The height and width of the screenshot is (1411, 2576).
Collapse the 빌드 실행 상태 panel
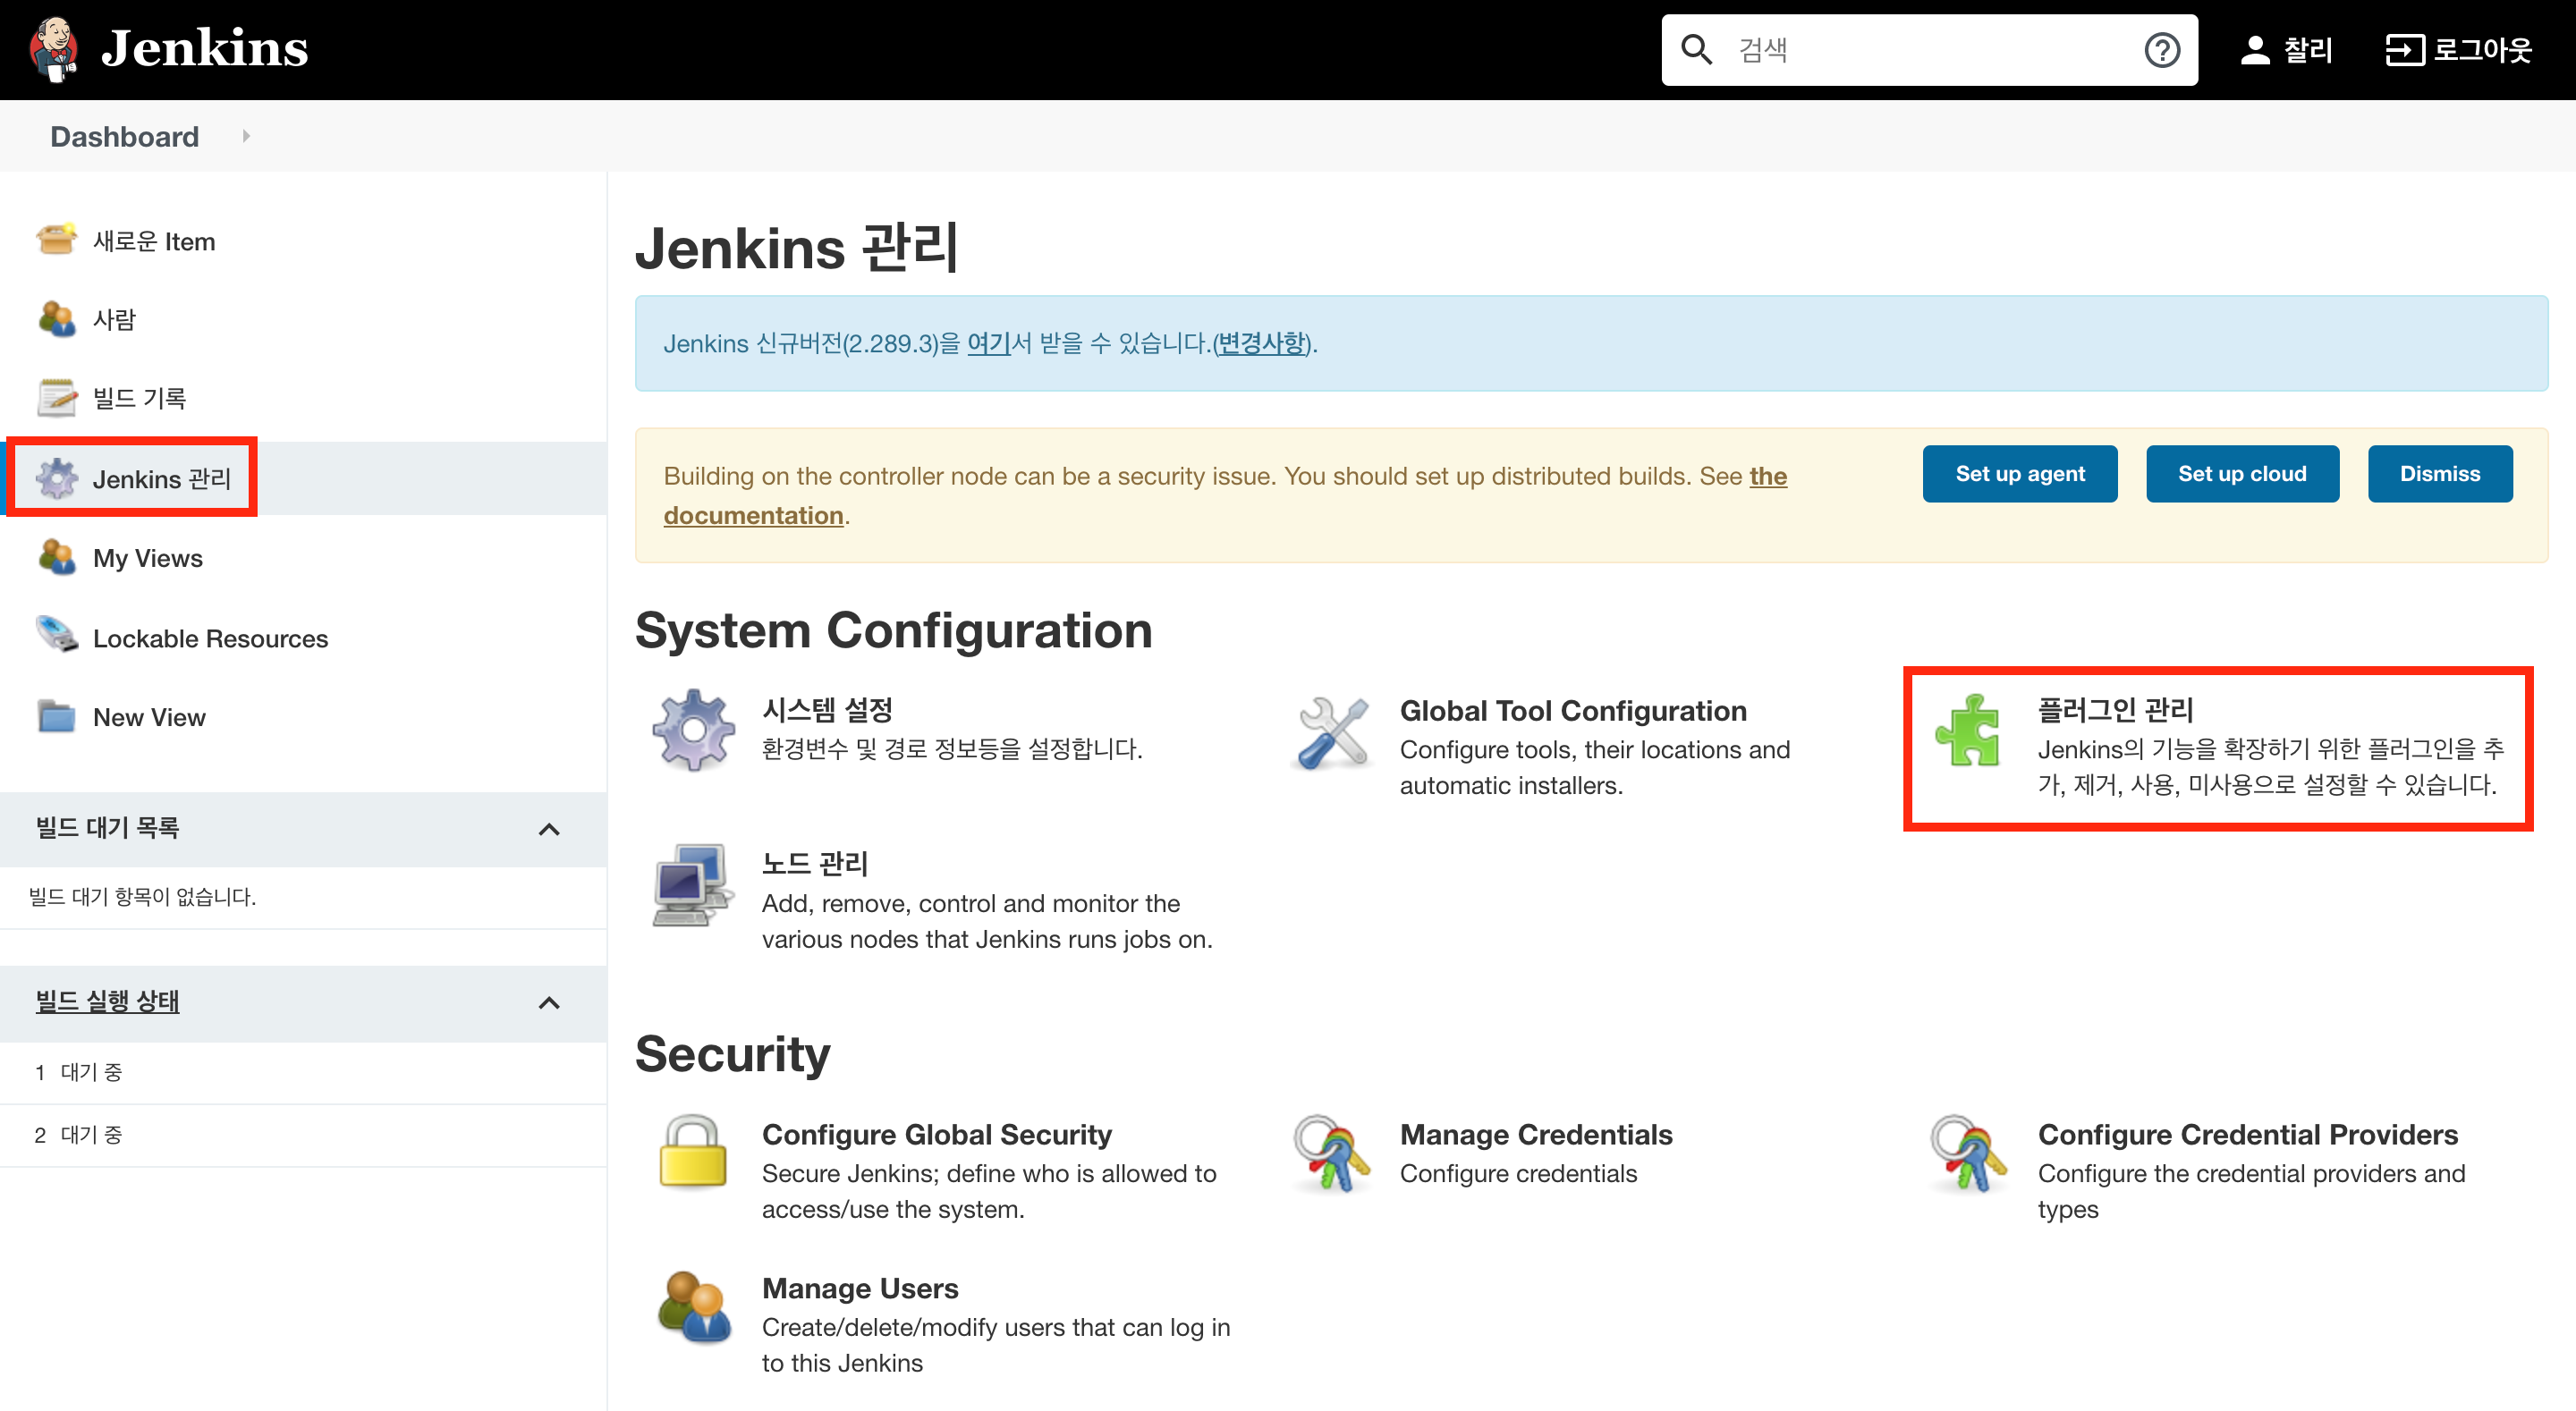click(x=549, y=1003)
